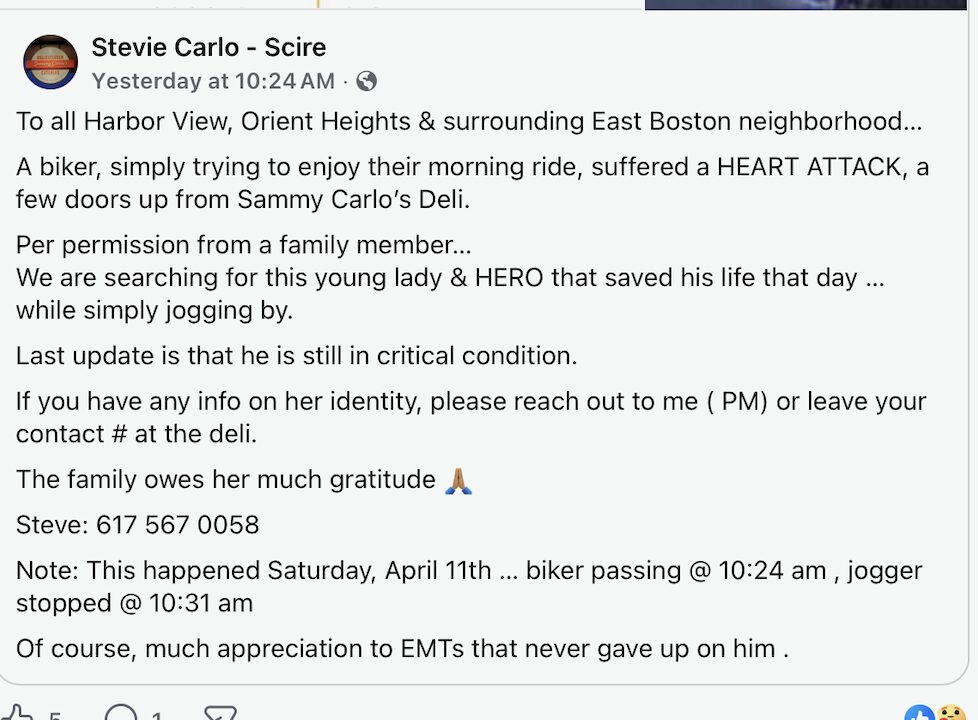Click the like count number
This screenshot has width=978, height=720.
pos(55,716)
